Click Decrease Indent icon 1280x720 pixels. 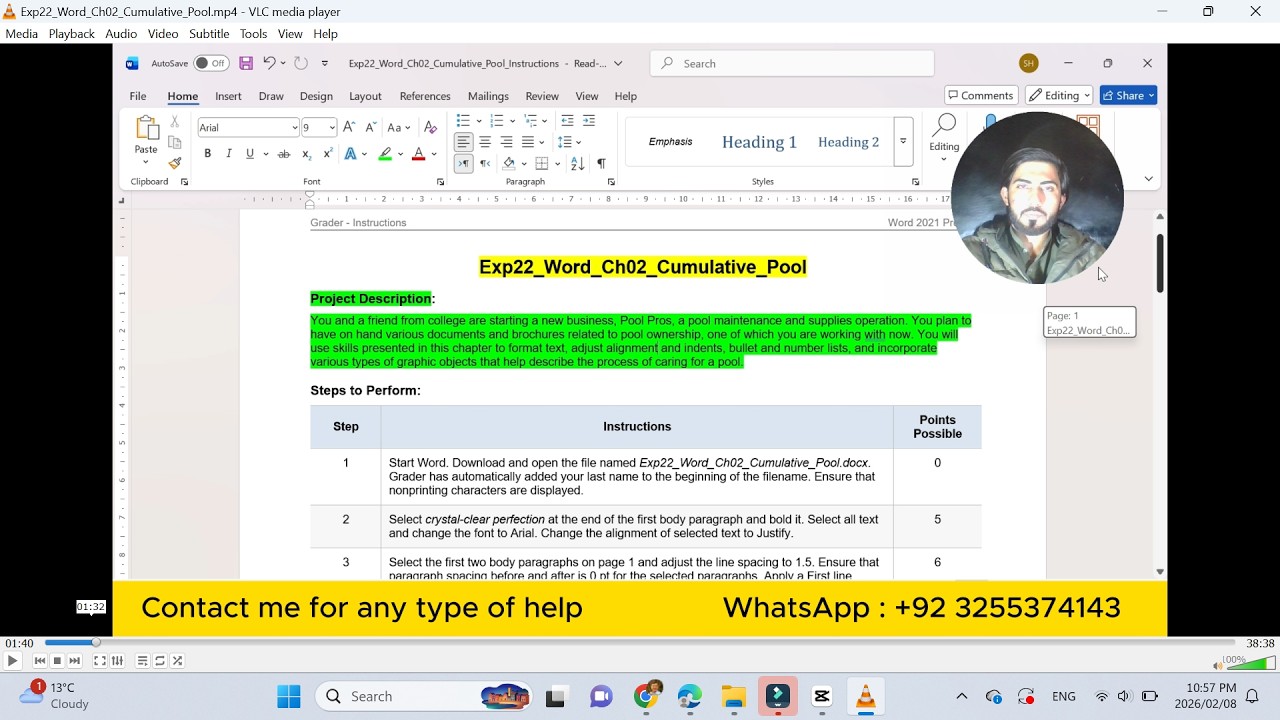(567, 121)
